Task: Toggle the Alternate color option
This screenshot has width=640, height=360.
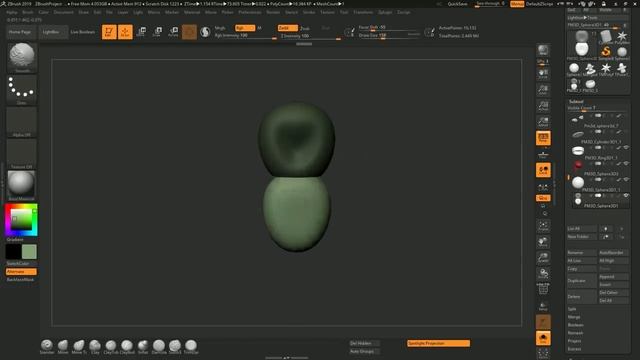Action: [x=21, y=272]
